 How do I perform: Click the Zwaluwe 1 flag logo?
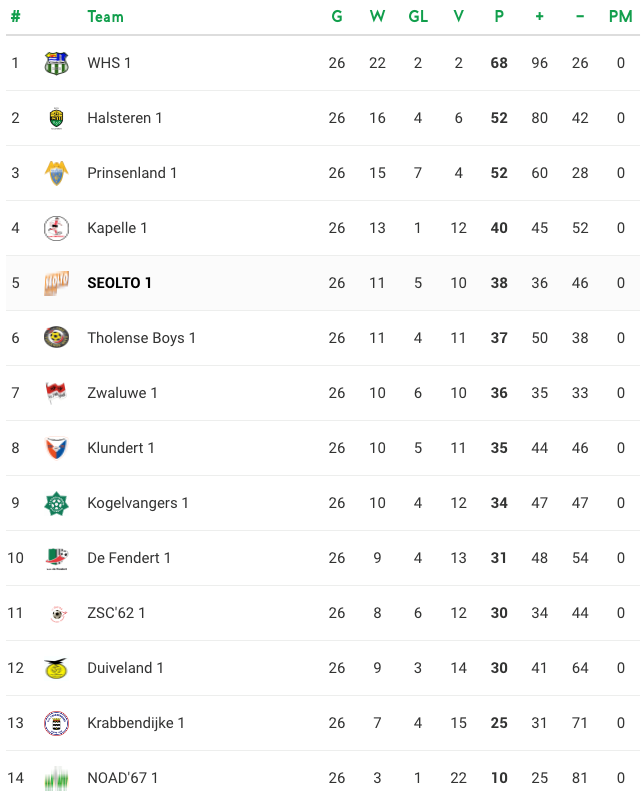pyautogui.click(x=56, y=393)
